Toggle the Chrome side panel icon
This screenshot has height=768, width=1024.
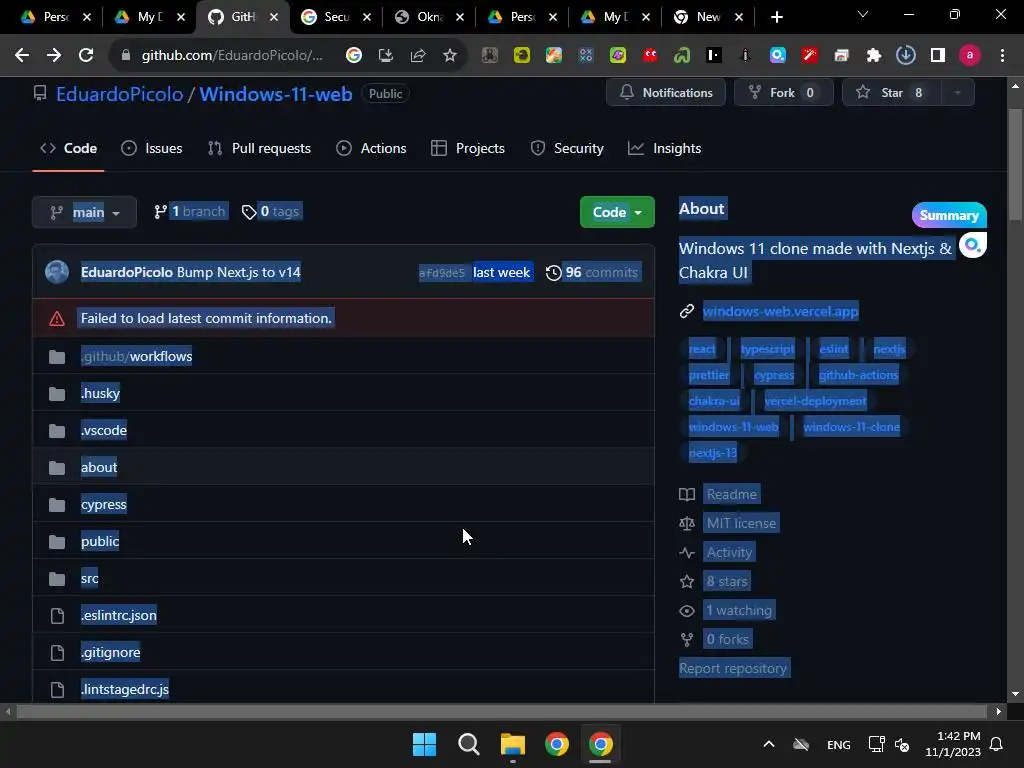(x=938, y=56)
